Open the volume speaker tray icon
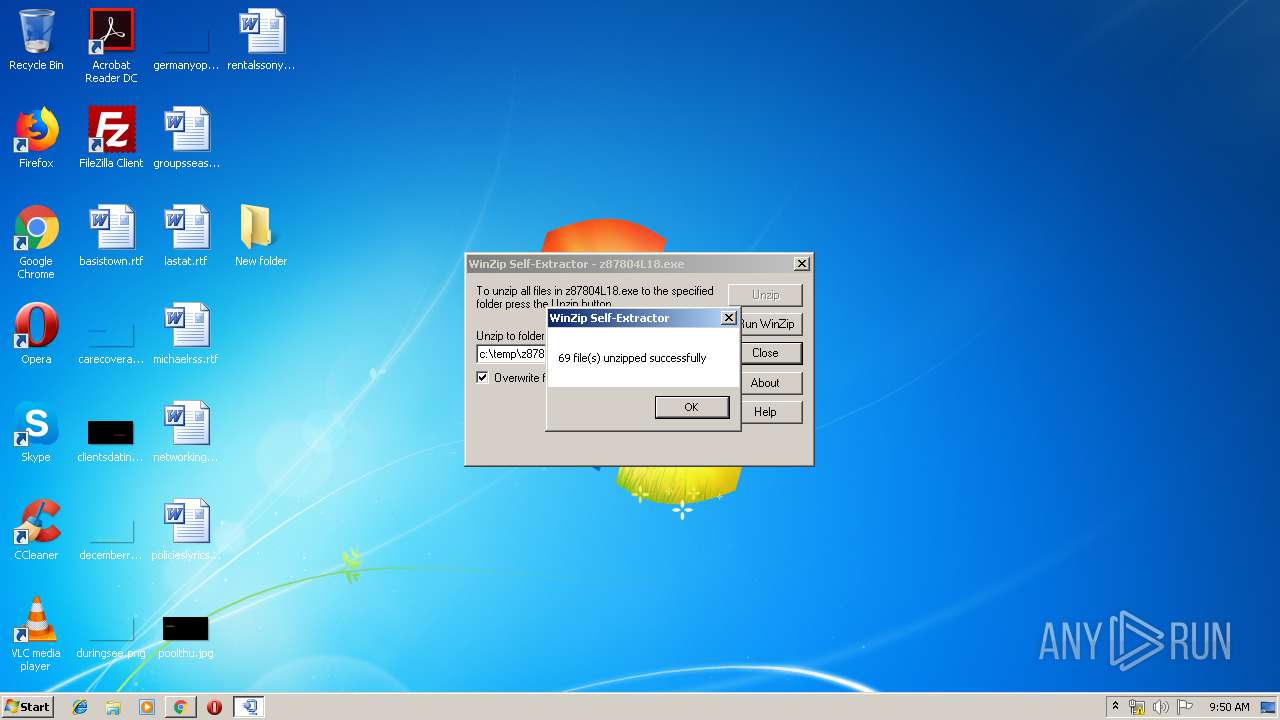1280x720 pixels. pos(1161,707)
